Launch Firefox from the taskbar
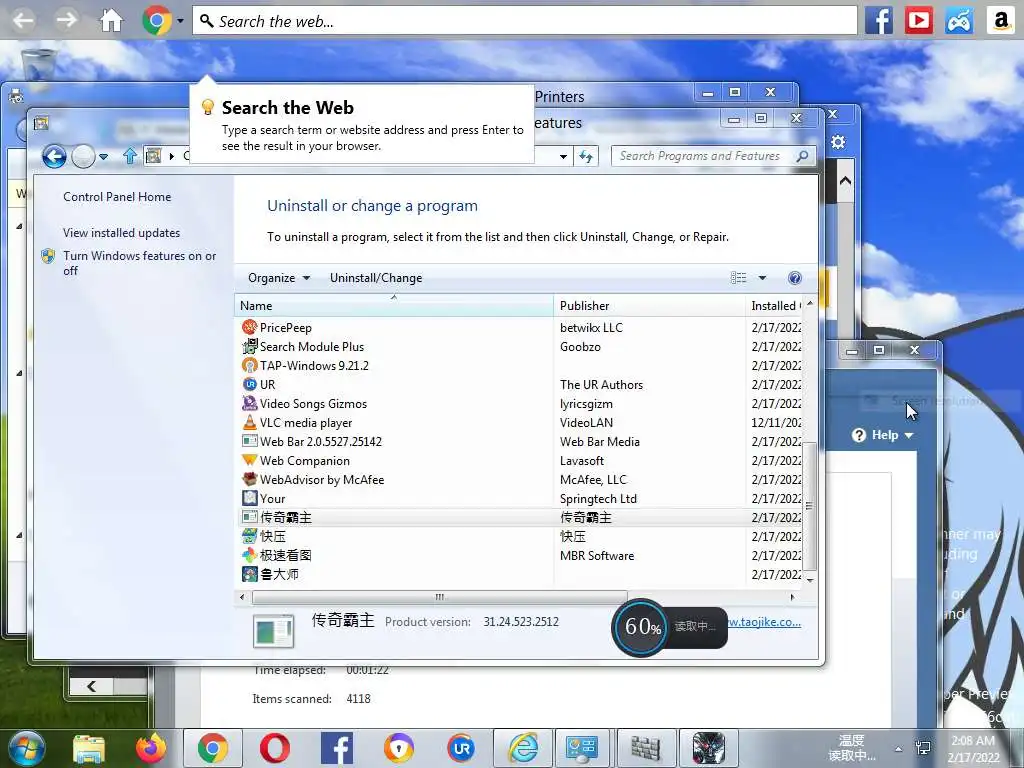The image size is (1024, 768). coord(150,748)
